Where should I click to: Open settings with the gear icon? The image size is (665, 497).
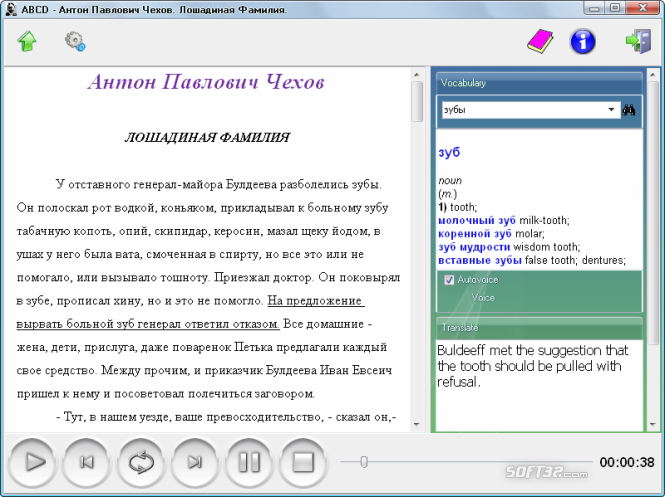[75, 42]
